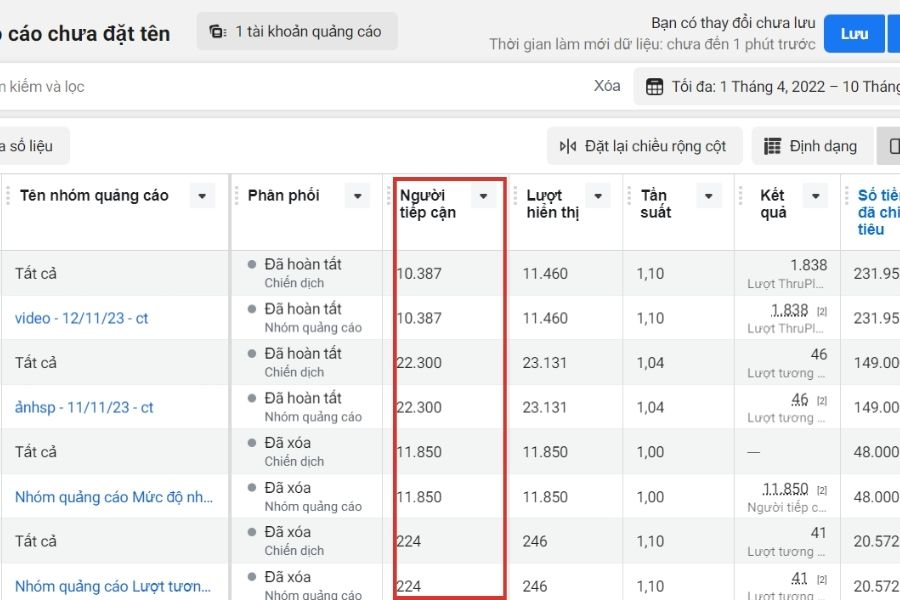The image size is (900, 600).
Task: Open the date range picker
Action: [767, 87]
